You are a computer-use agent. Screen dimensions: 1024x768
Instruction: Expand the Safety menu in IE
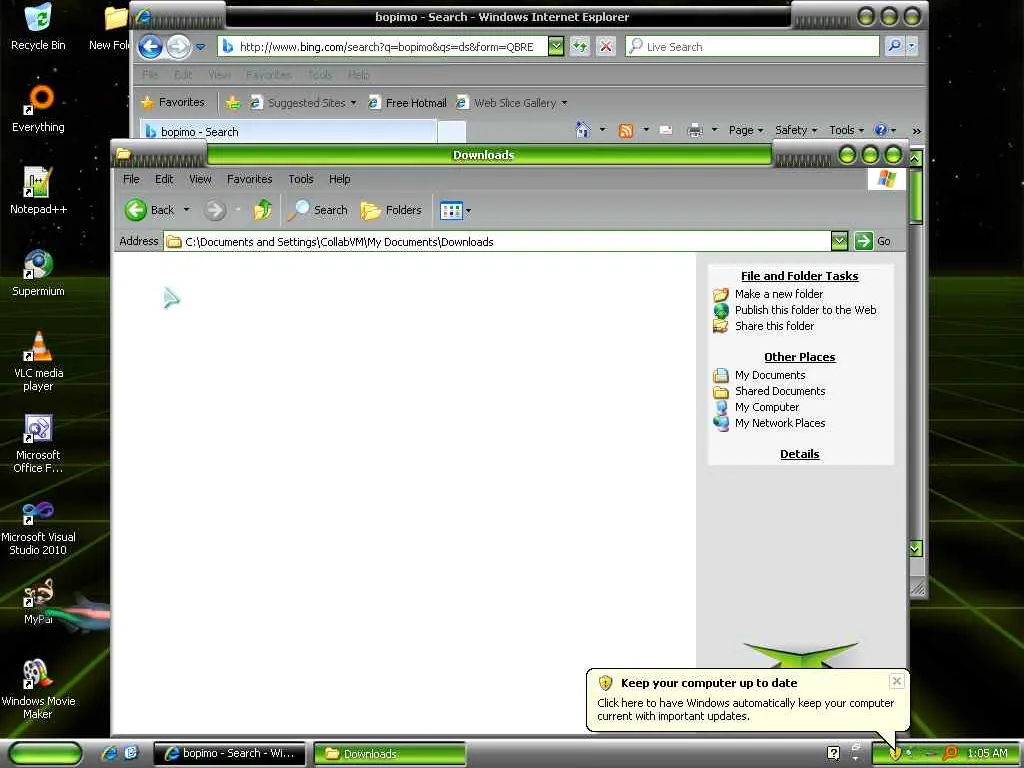(x=795, y=130)
